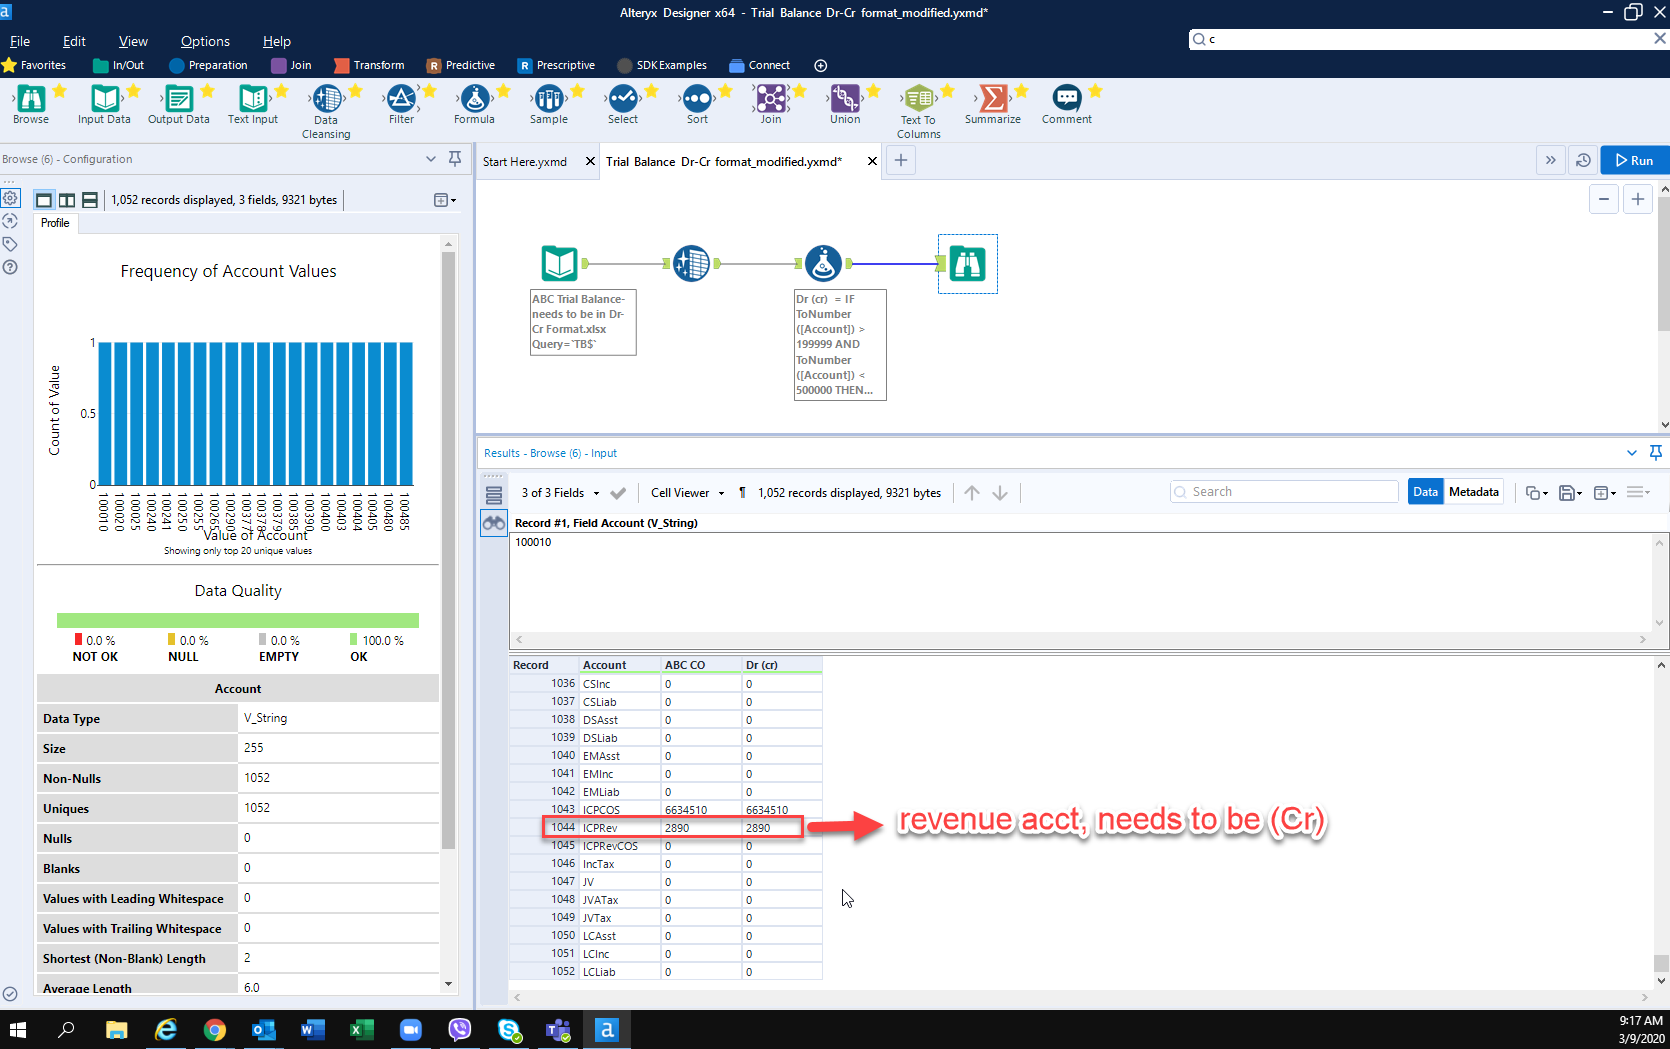Screen dimensions: 1670x1049
Task: Toggle favorite star on Sort tool
Action: [x=726, y=91]
